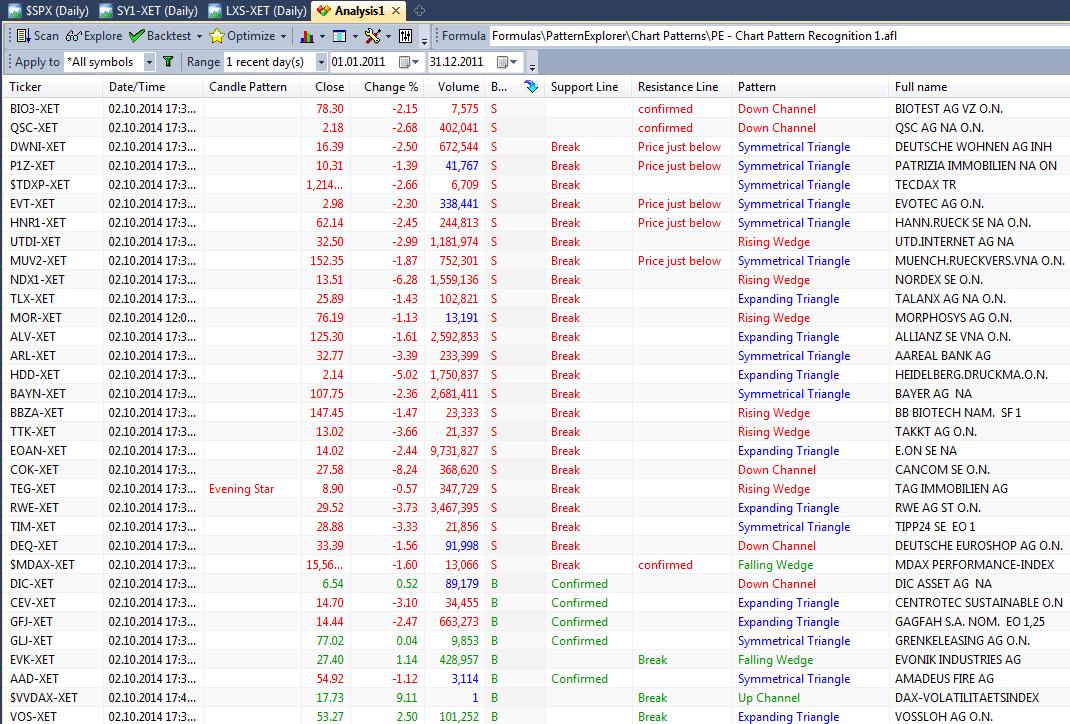Switch to the SY1-XET (Daily) tab
1070x724 pixels.
[x=149, y=11]
